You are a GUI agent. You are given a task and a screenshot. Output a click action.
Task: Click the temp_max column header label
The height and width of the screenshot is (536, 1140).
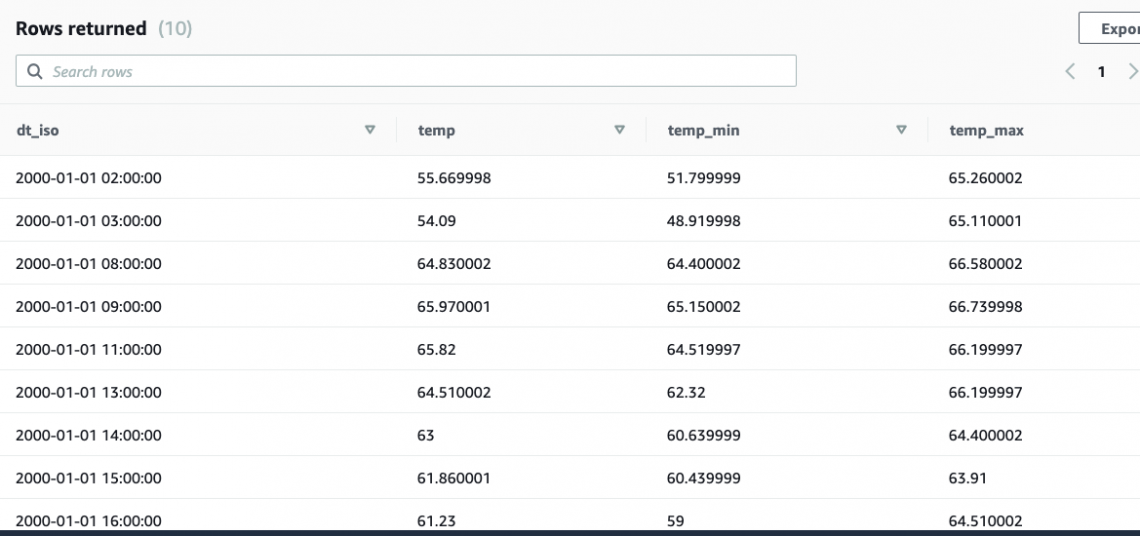986,131
